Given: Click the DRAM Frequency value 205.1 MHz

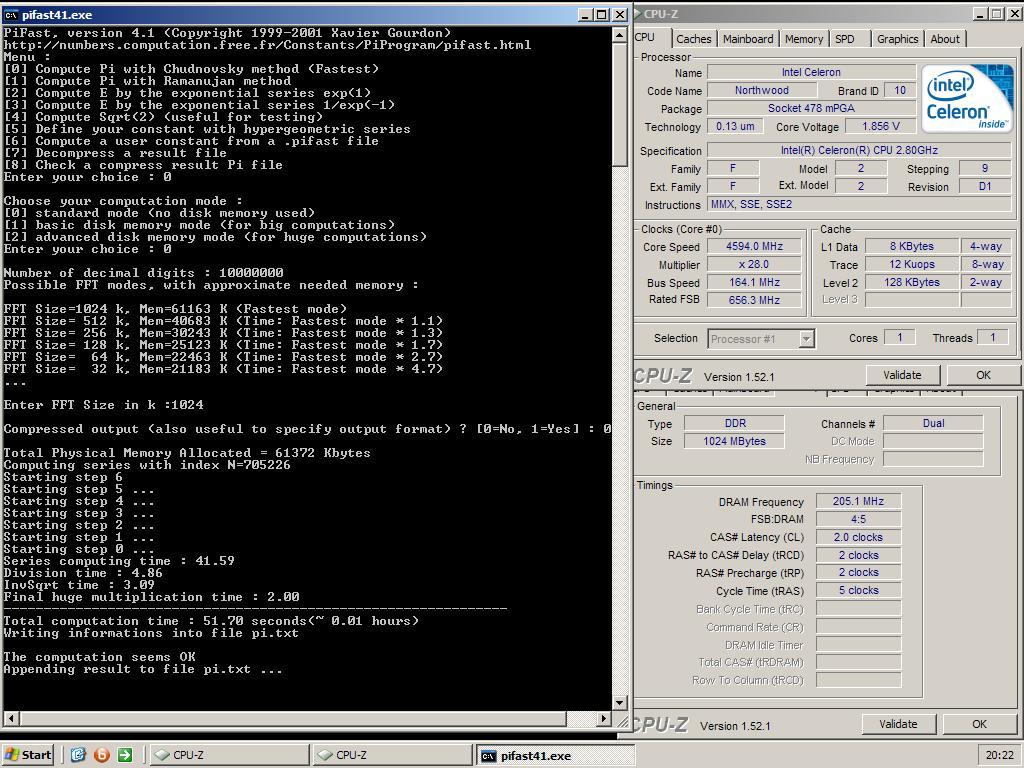Looking at the screenshot, I should (858, 501).
